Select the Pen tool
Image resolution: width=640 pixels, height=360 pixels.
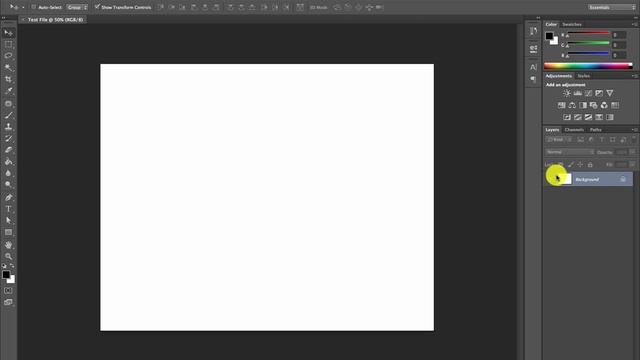pos(8,198)
